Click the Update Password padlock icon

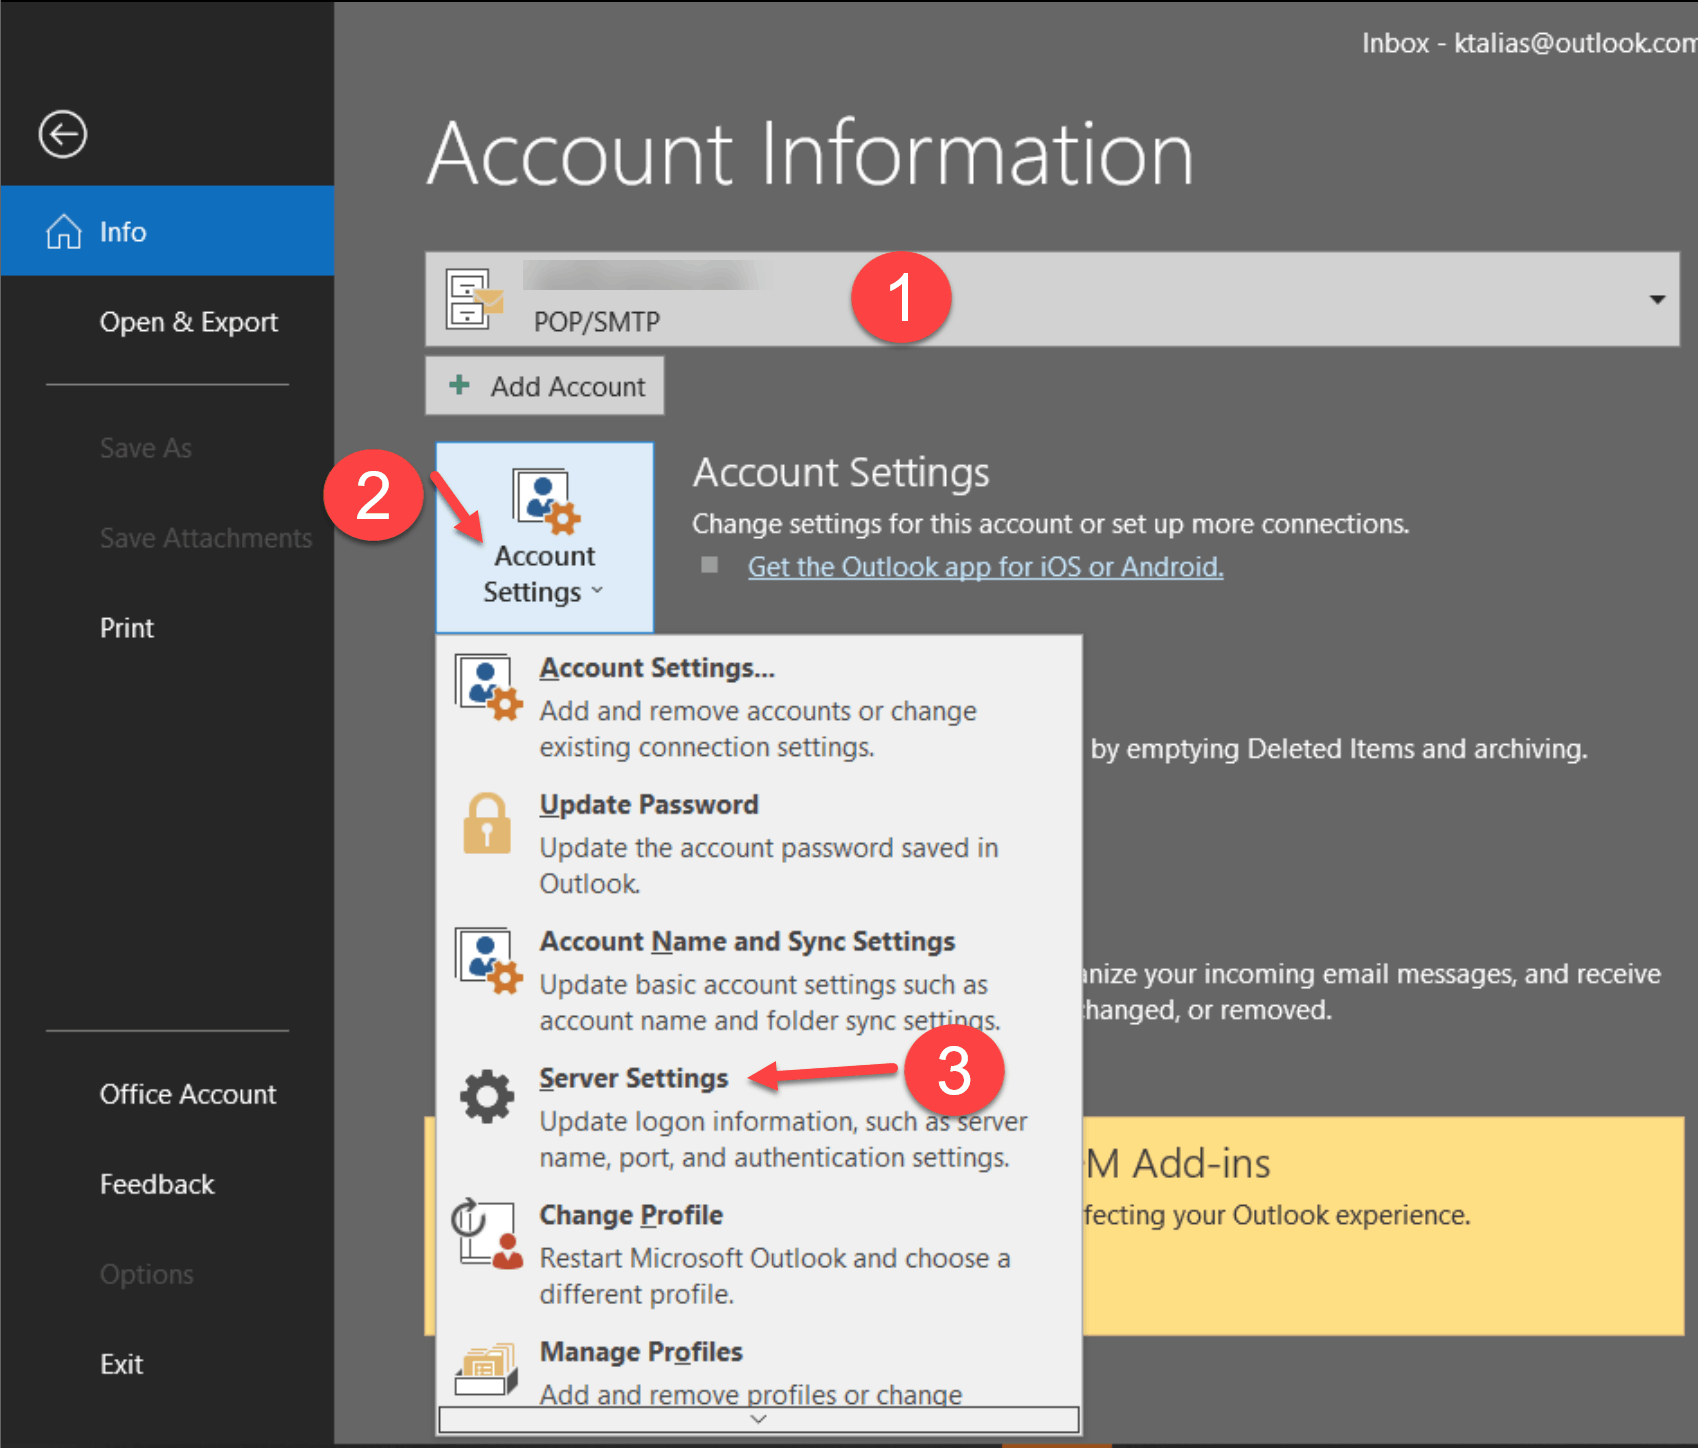487,824
